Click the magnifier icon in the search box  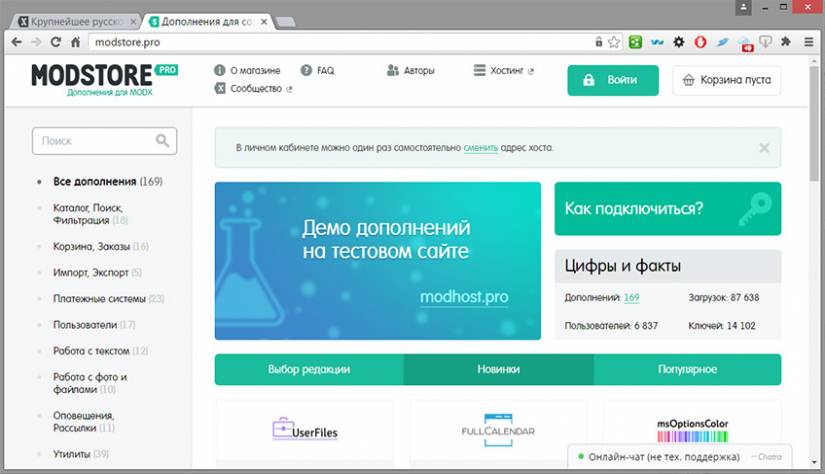tap(163, 140)
